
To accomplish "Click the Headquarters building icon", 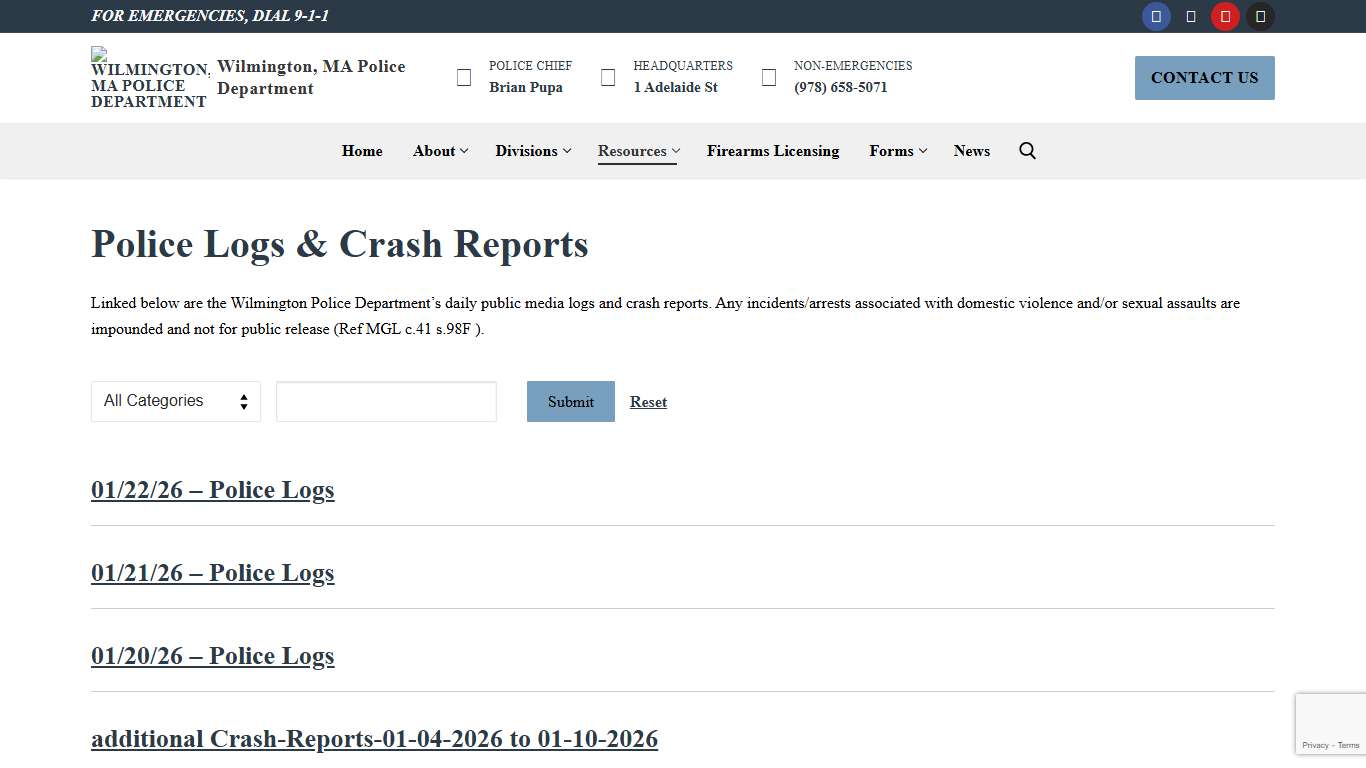I will click(607, 76).
